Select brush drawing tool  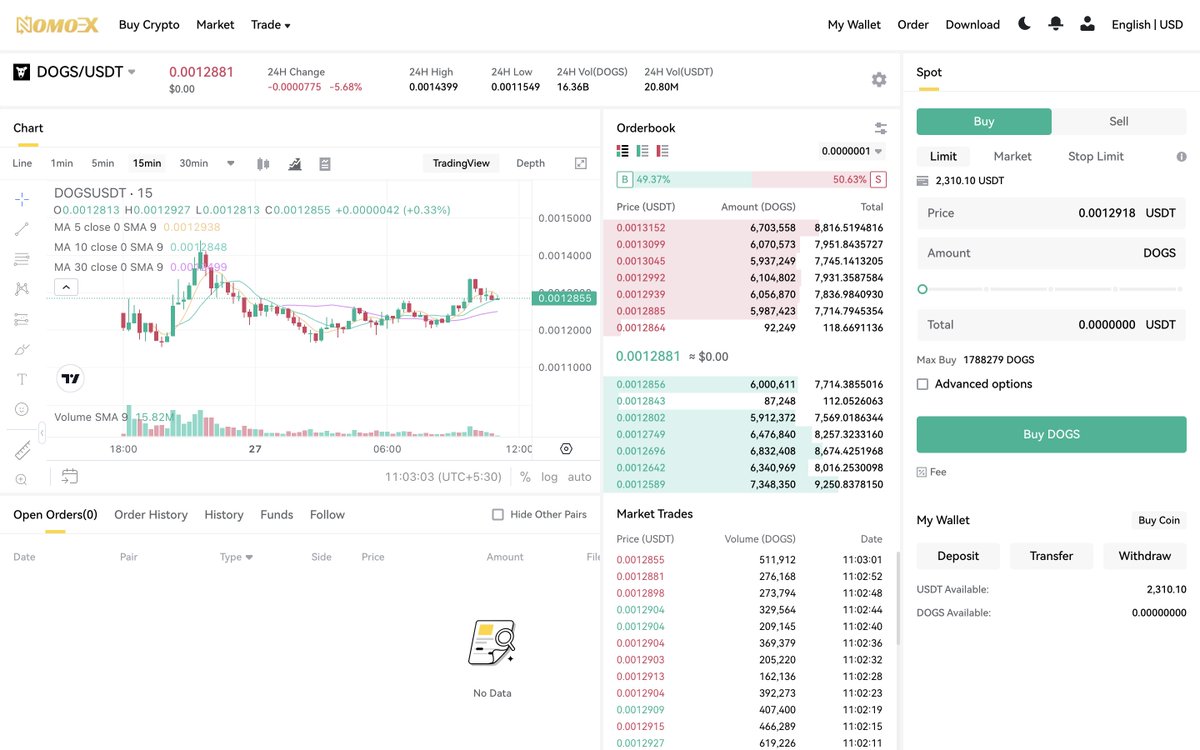click(22, 349)
